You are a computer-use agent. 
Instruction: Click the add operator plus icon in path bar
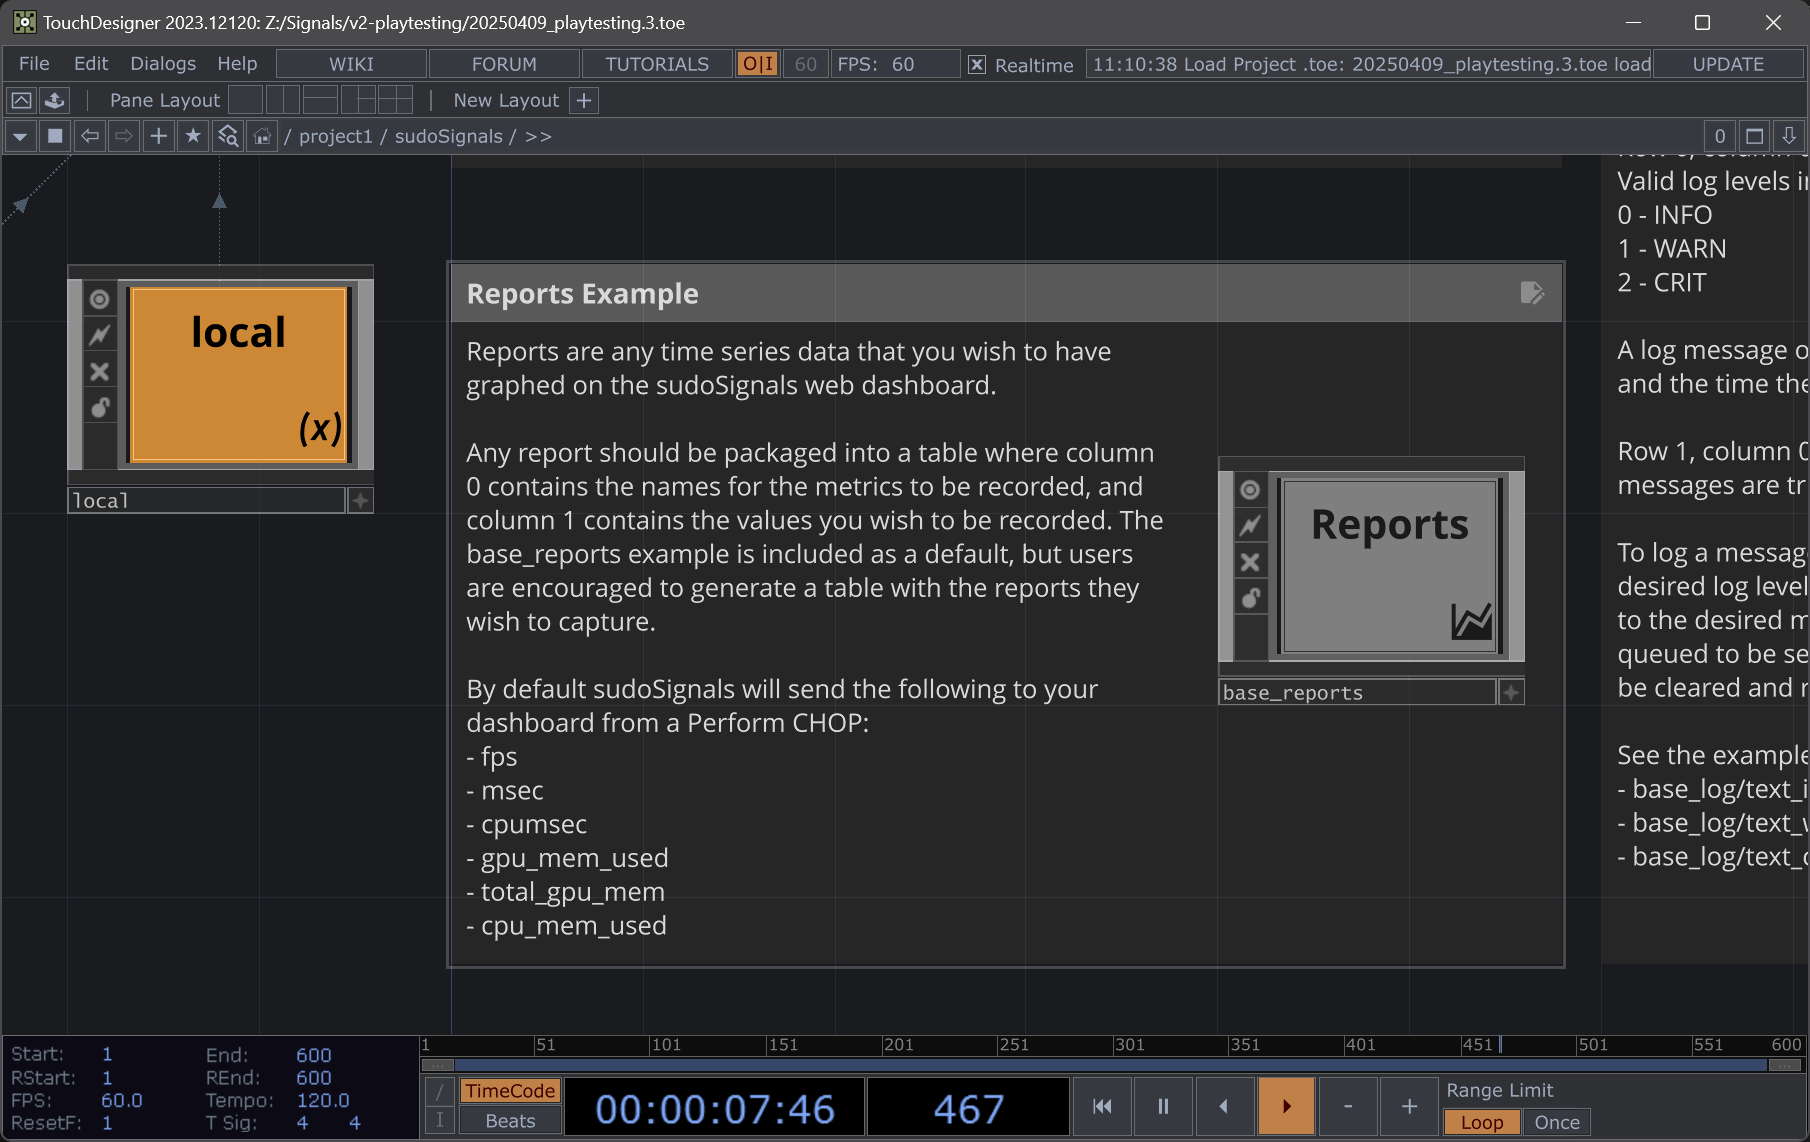[158, 136]
